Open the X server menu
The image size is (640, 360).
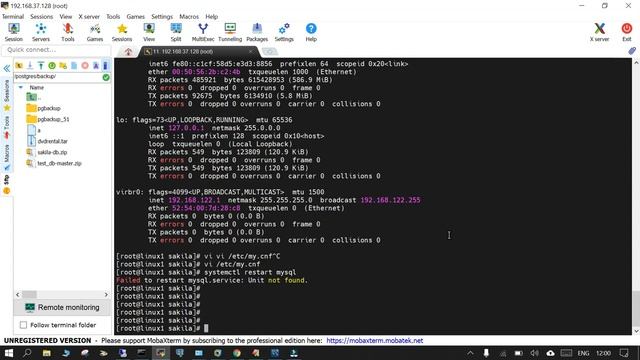tap(89, 17)
